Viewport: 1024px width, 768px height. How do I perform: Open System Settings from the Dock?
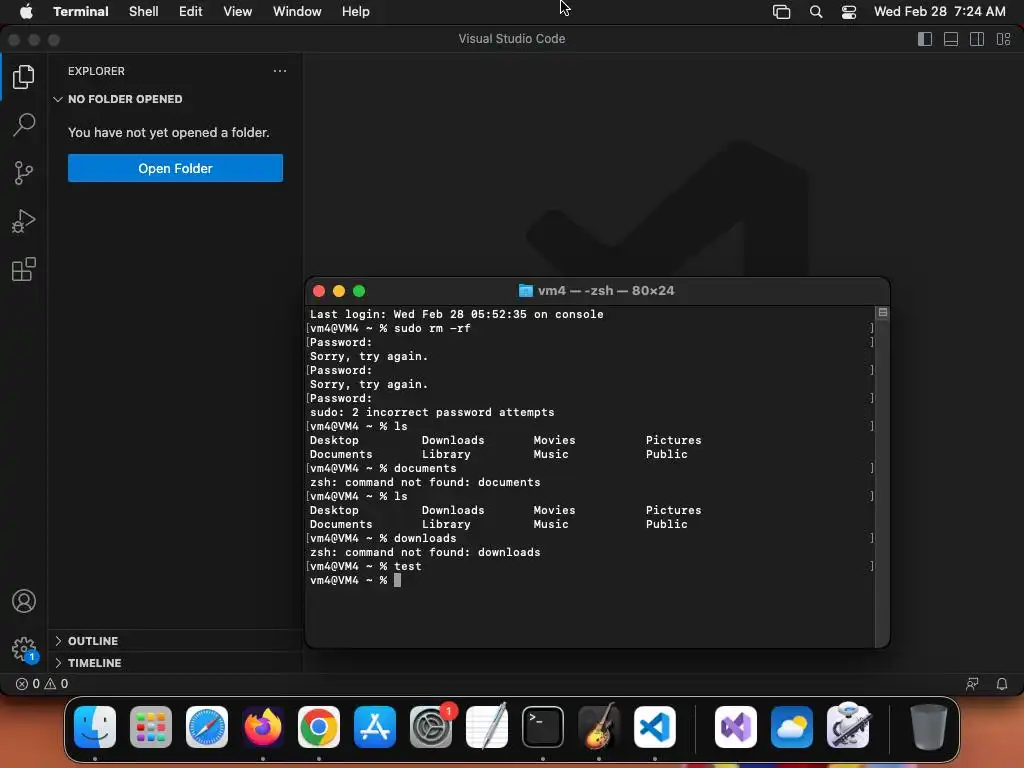click(x=431, y=727)
